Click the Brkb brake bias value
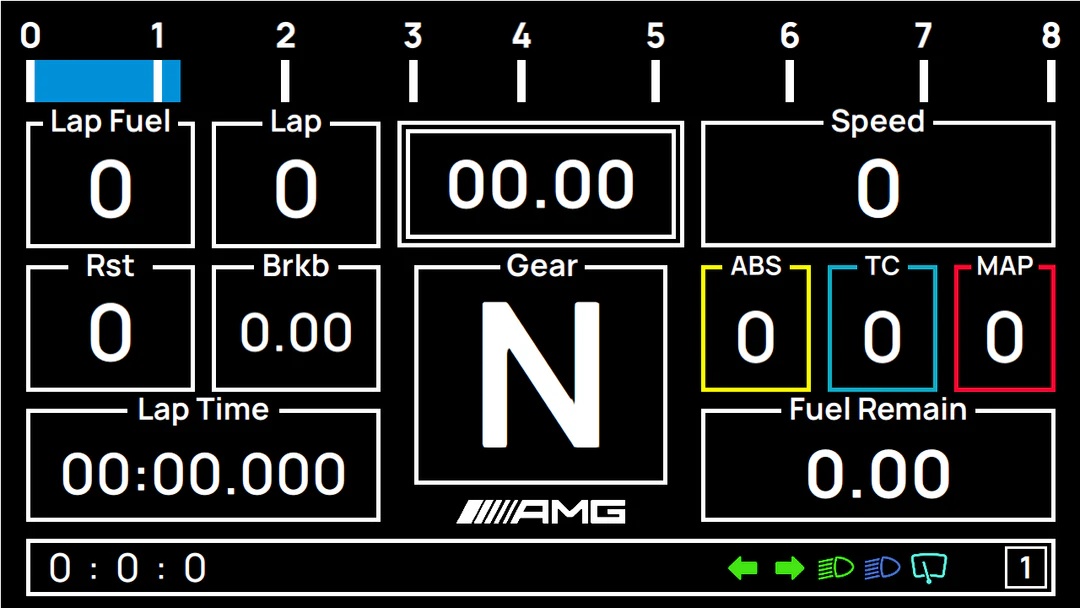Image resolution: width=1080 pixels, height=608 pixels. [296, 330]
